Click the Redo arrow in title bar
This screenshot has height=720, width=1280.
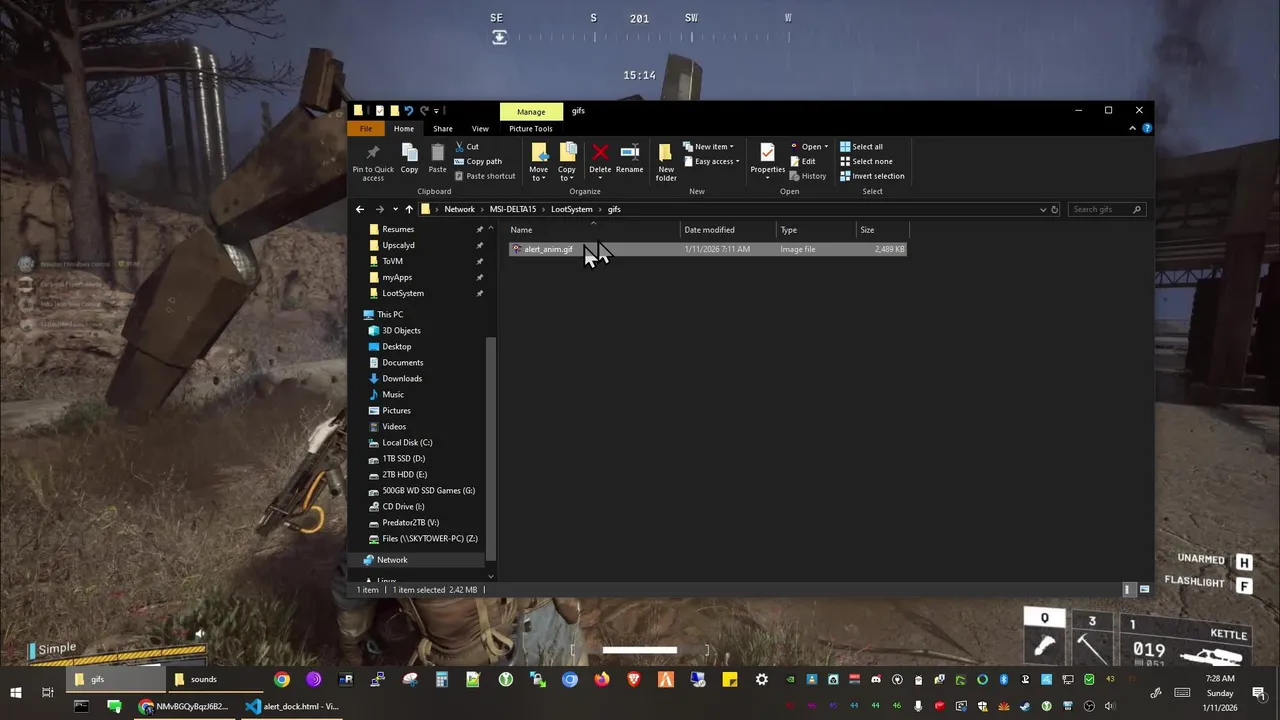pos(424,110)
